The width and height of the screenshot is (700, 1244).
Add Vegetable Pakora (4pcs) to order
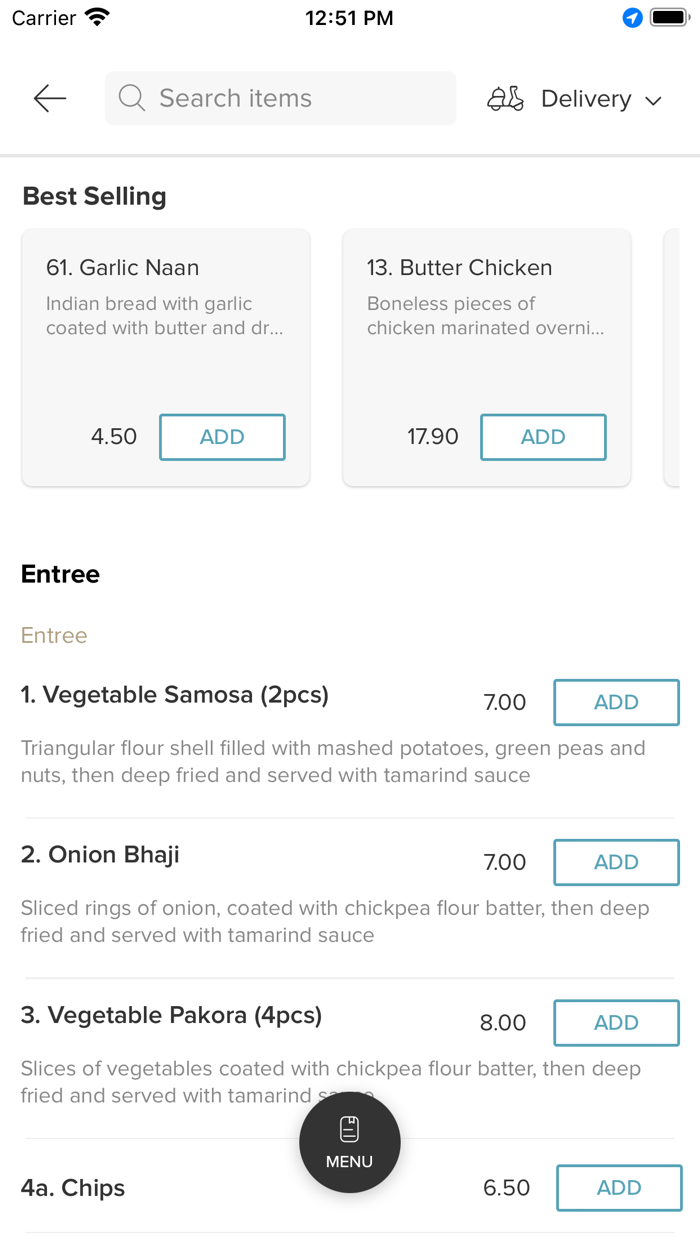click(616, 1022)
